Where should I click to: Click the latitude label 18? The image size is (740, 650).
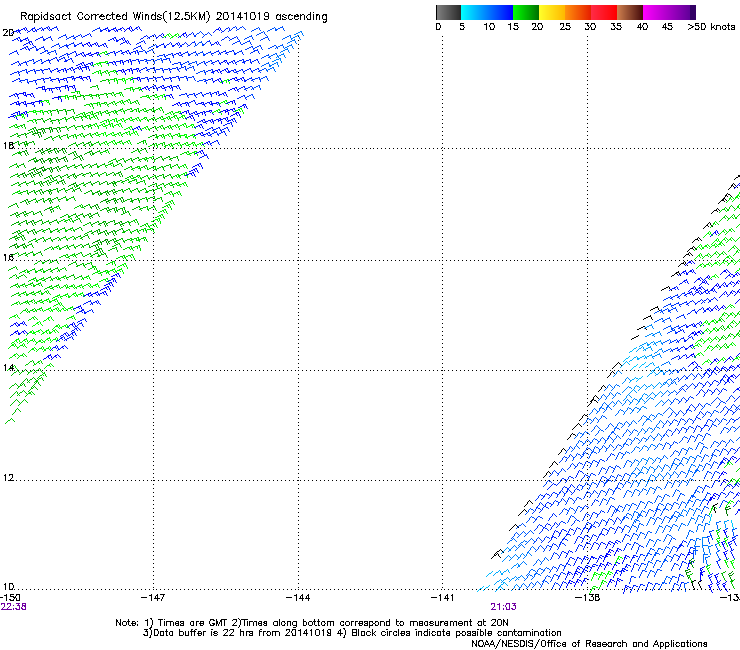(8, 146)
